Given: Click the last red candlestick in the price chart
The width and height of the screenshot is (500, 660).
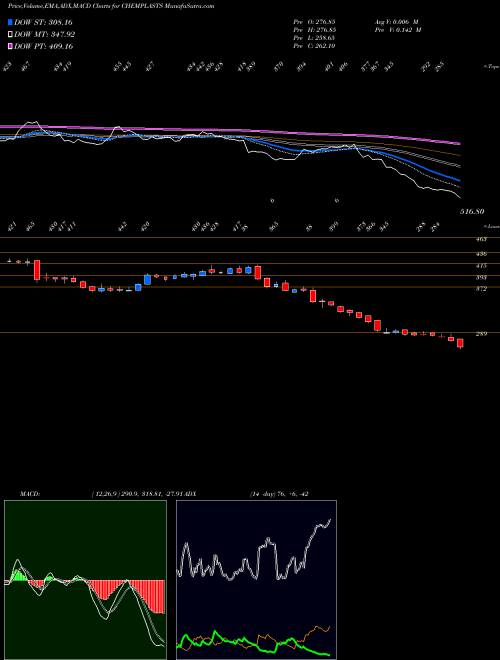Looking at the screenshot, I should [460, 343].
